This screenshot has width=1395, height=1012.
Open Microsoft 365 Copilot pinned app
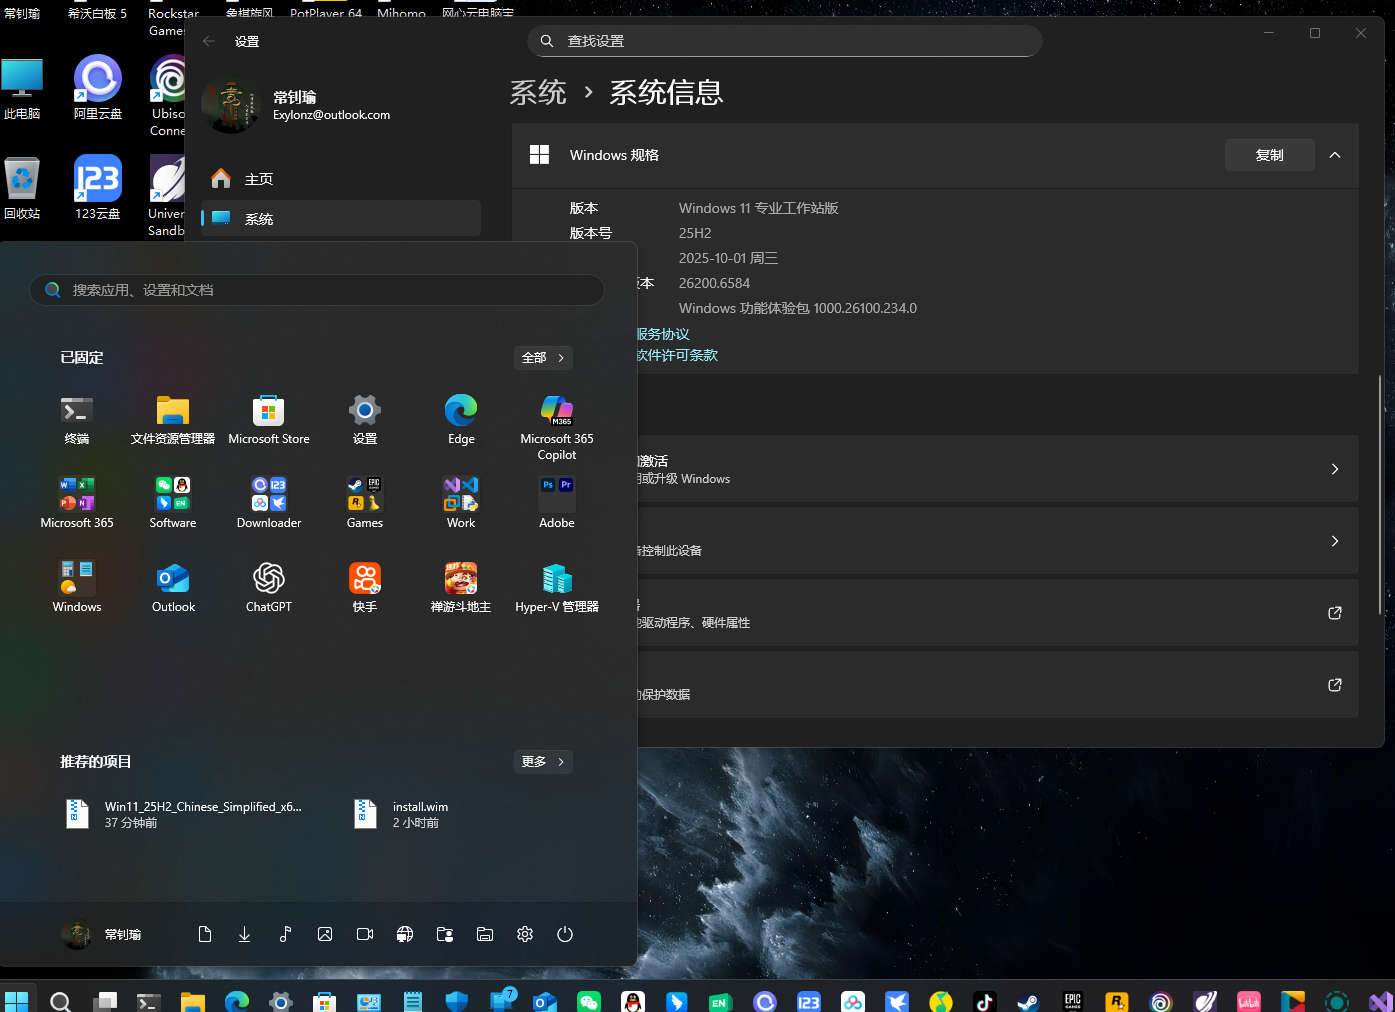click(557, 427)
